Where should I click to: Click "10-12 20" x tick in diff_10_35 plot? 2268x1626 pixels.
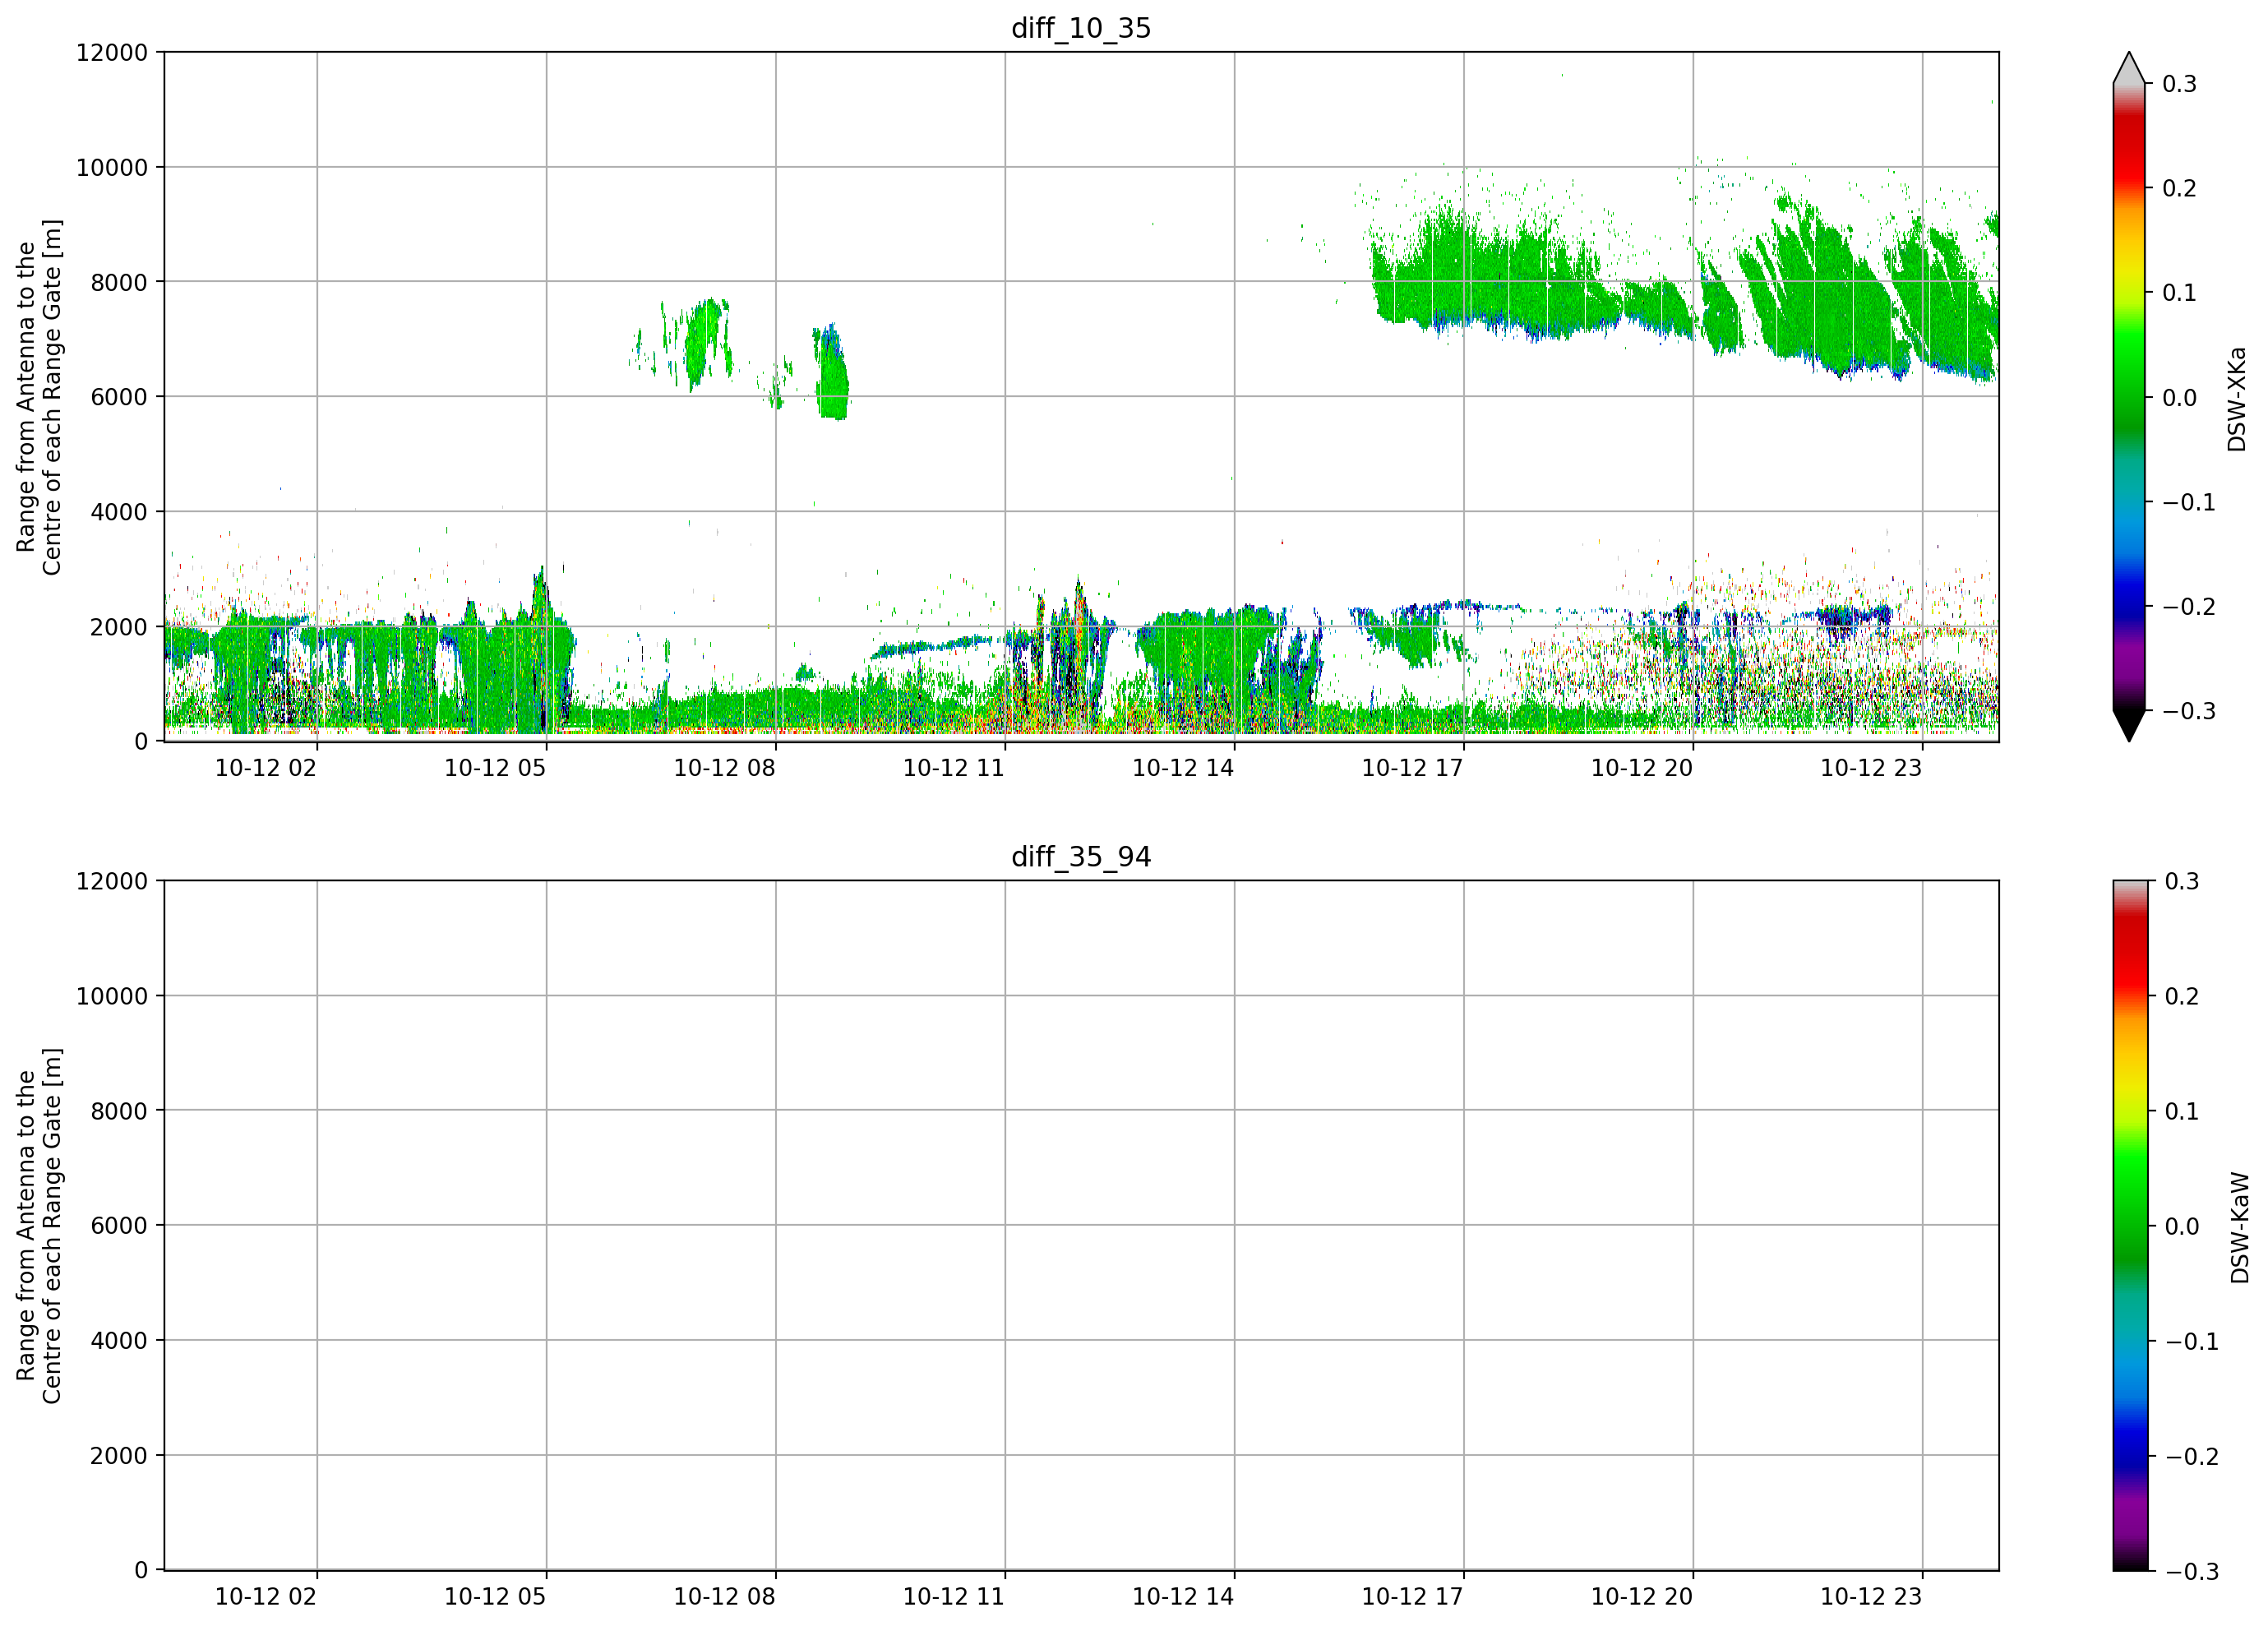tap(1642, 768)
